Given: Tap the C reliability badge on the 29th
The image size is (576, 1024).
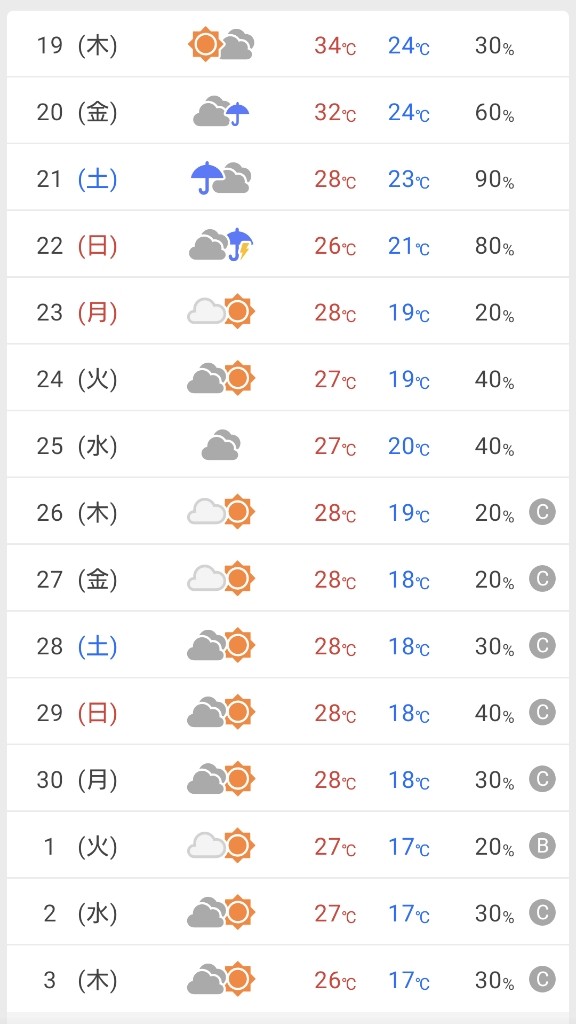Looking at the screenshot, I should tap(542, 712).
